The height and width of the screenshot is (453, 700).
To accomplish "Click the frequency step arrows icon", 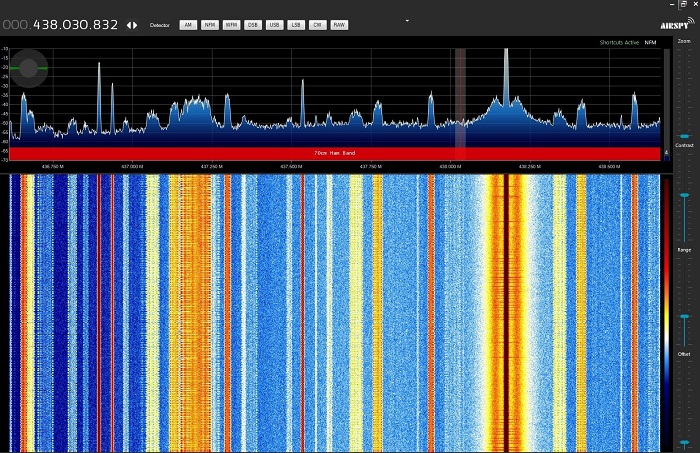I will [x=132, y=25].
